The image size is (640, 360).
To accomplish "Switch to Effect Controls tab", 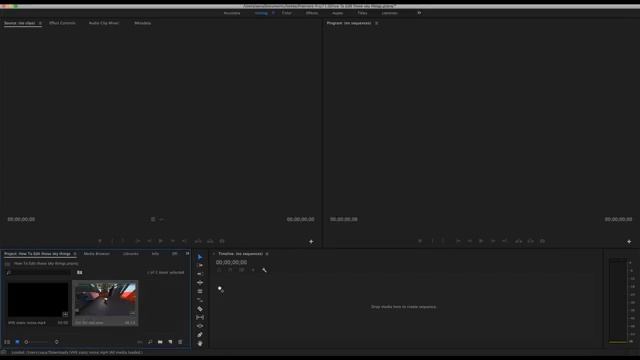I will pyautogui.click(x=62, y=23).
